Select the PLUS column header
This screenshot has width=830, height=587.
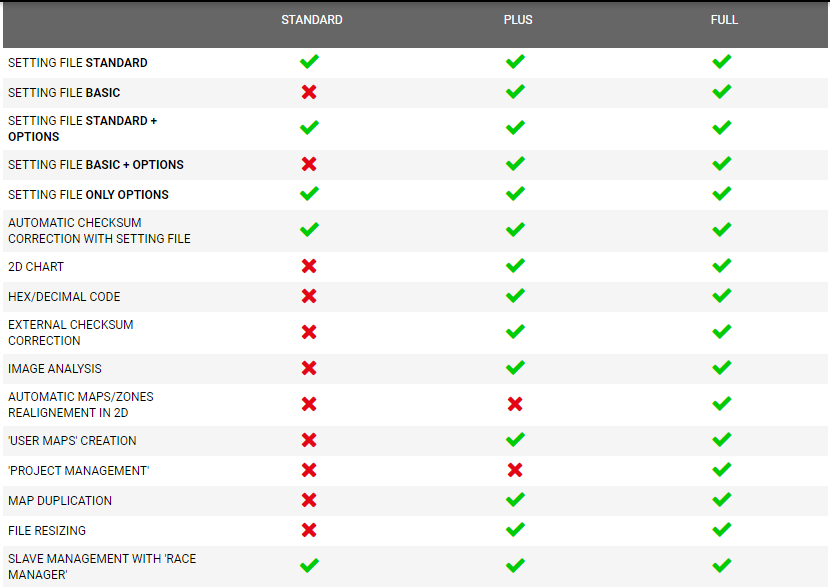518,20
